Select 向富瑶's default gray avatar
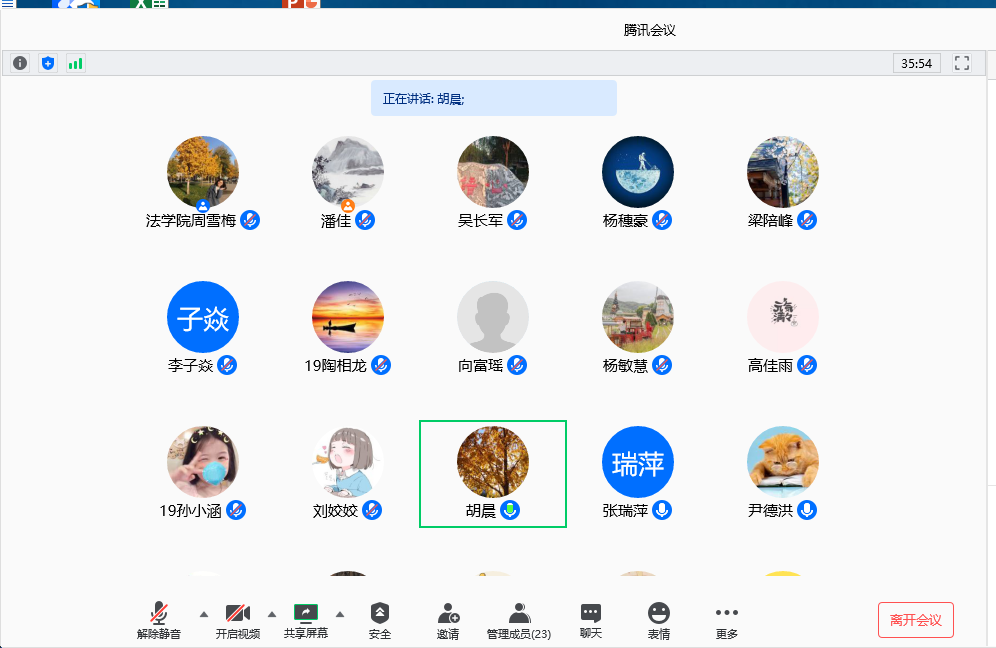 (x=493, y=317)
